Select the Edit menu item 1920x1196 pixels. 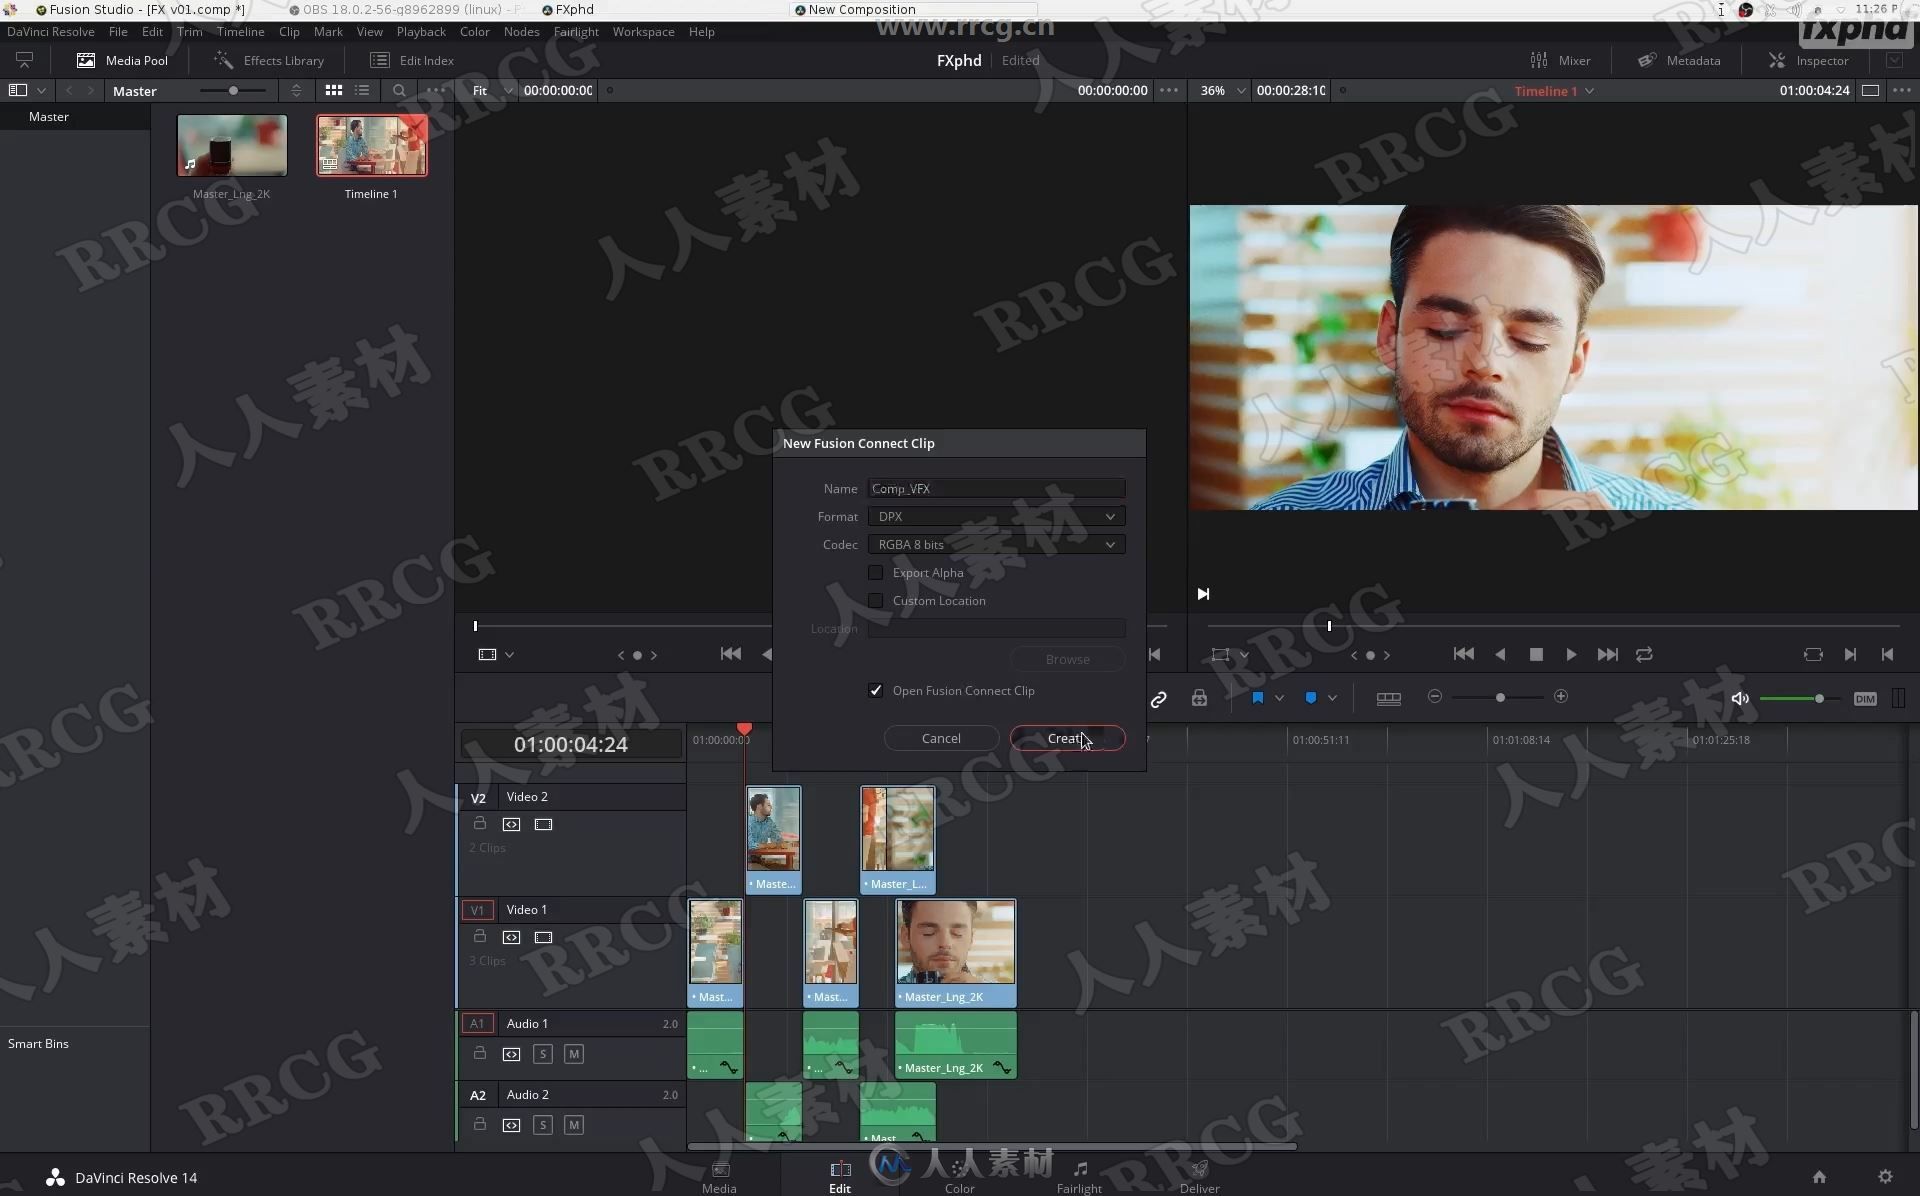coord(150,32)
